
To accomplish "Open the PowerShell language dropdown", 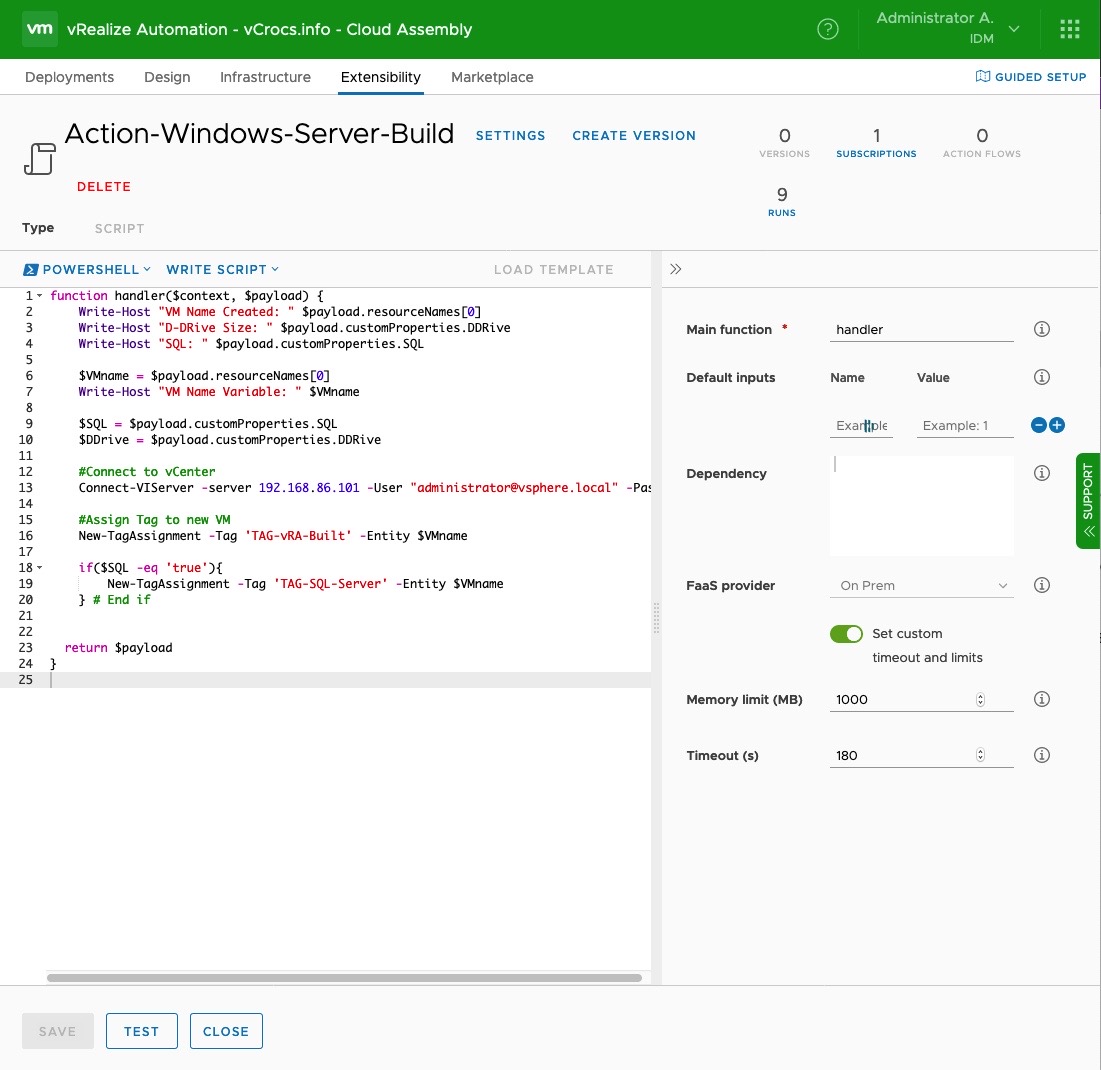I will (87, 269).
